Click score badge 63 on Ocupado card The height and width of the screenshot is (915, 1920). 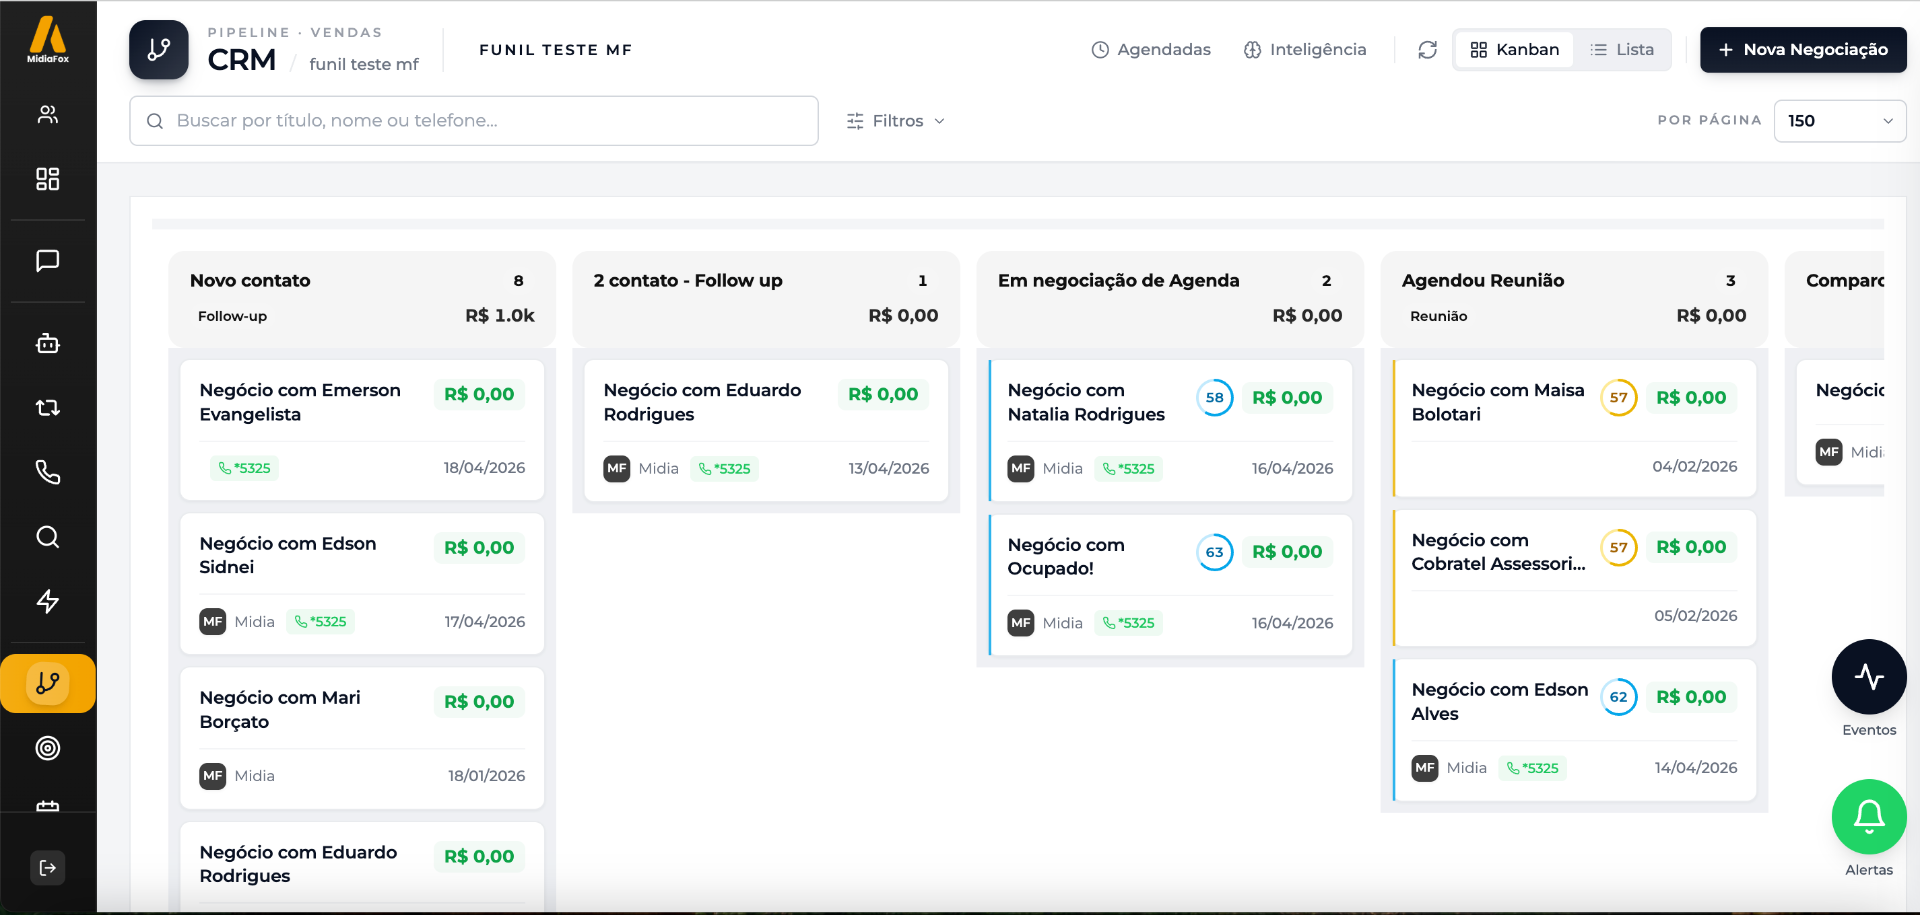click(x=1215, y=552)
